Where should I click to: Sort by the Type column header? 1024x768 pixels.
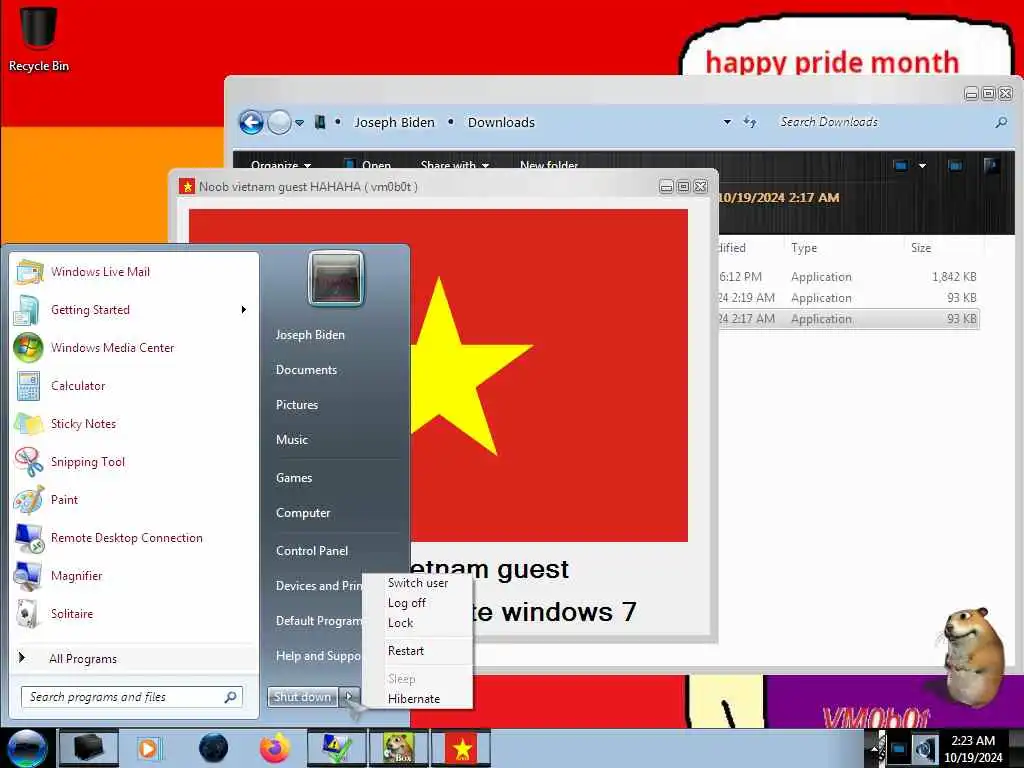point(844,248)
